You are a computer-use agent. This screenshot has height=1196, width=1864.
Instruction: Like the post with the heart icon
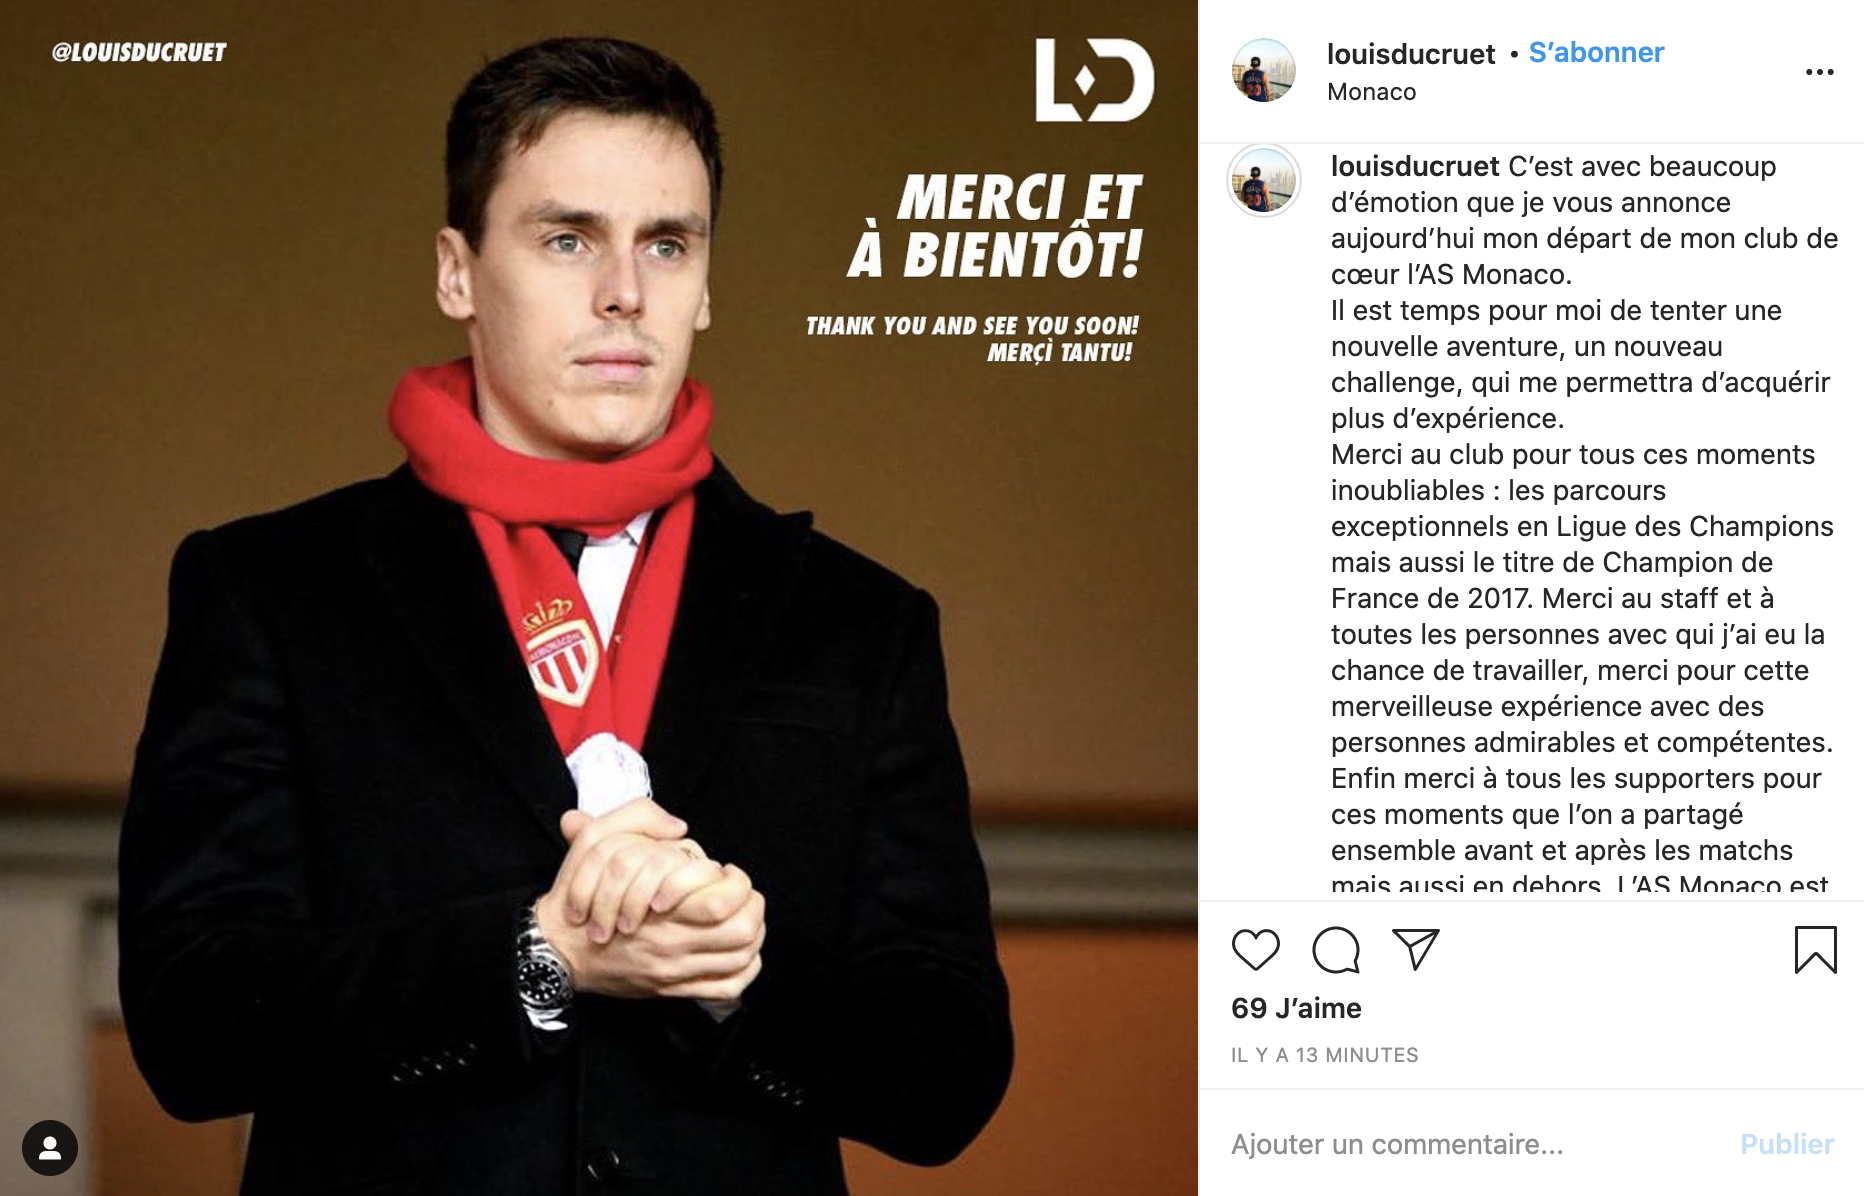1255,950
